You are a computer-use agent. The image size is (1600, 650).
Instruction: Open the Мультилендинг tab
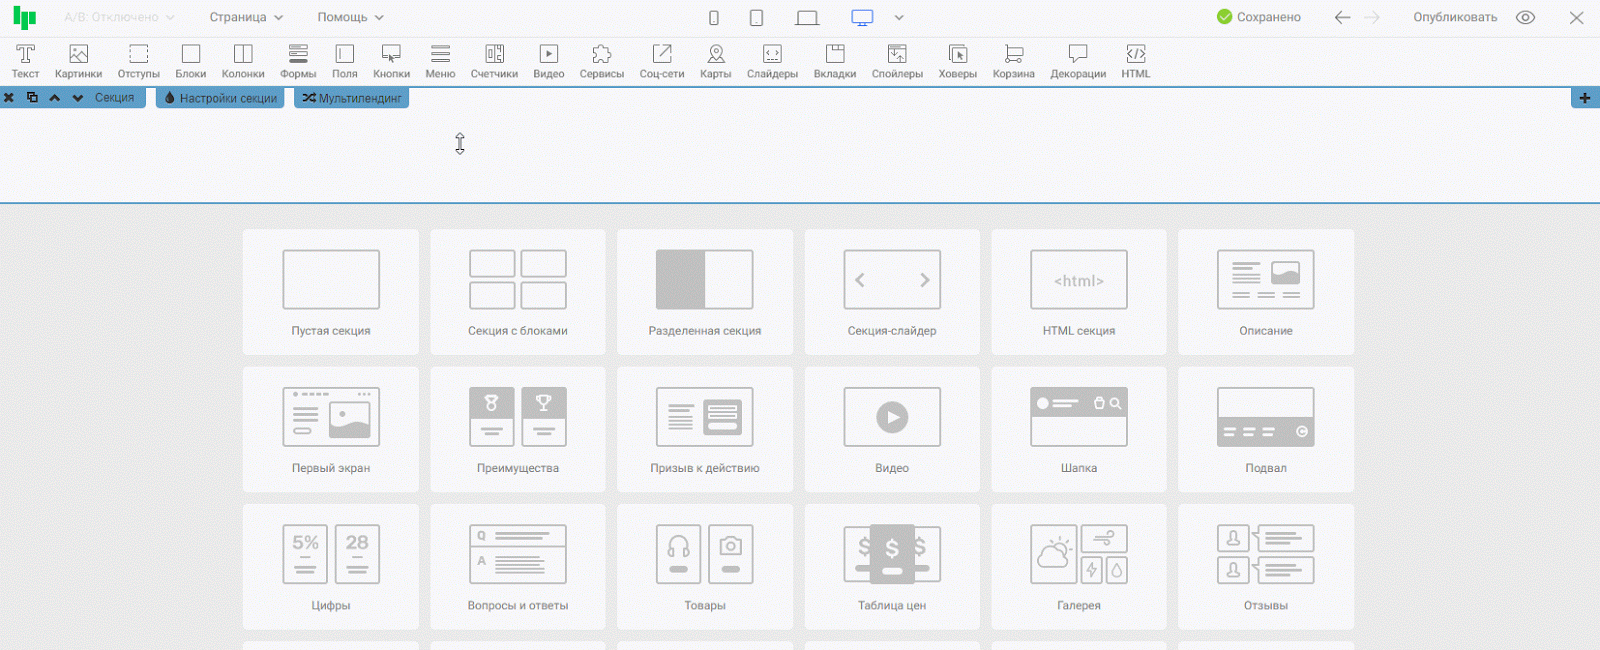click(x=352, y=98)
